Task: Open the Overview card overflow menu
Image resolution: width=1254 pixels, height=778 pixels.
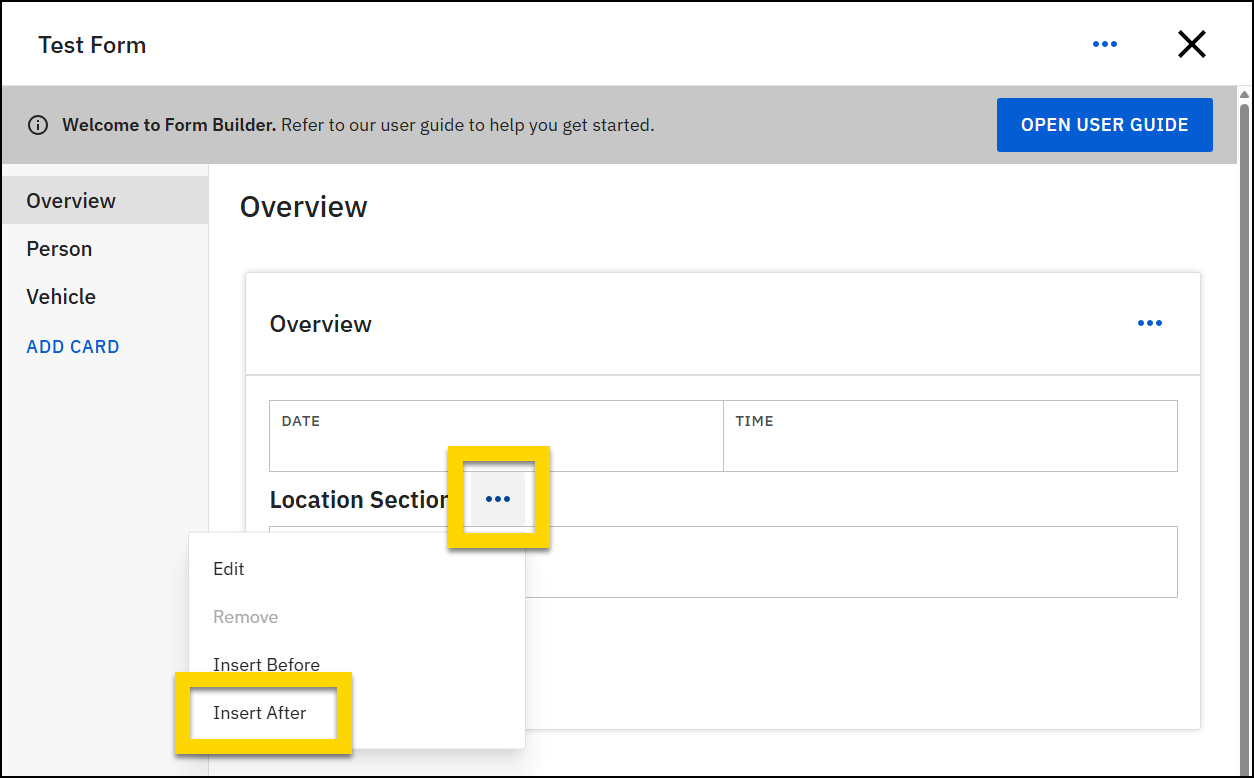Action: coord(1149,322)
